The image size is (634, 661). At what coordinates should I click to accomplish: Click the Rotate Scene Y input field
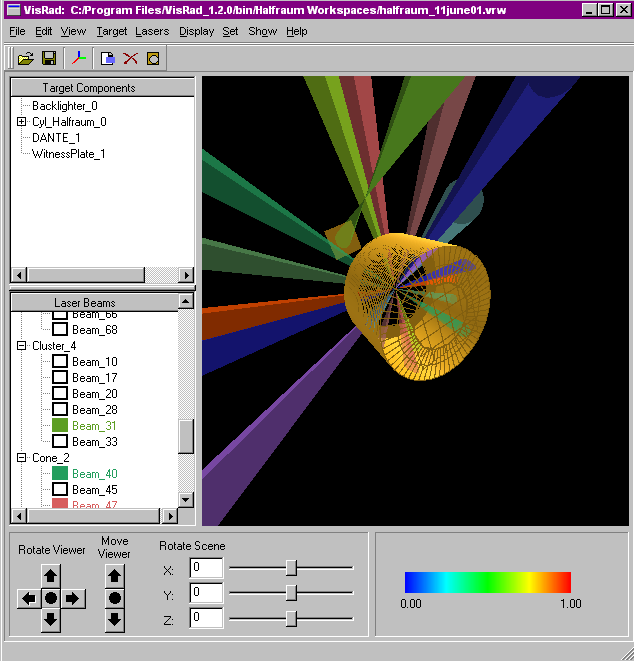click(206, 593)
